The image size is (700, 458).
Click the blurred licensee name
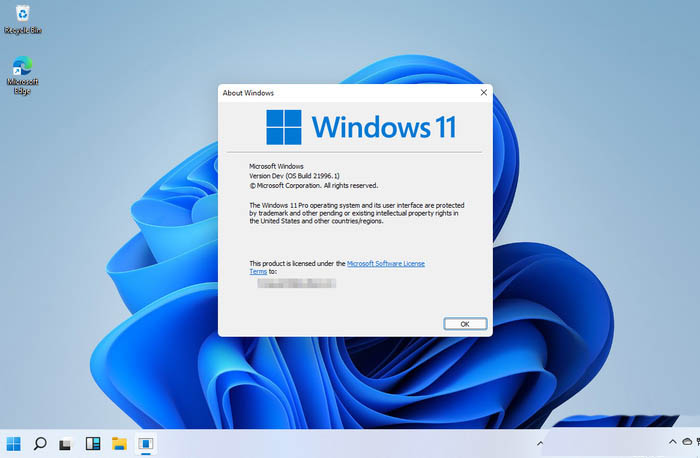(x=296, y=284)
